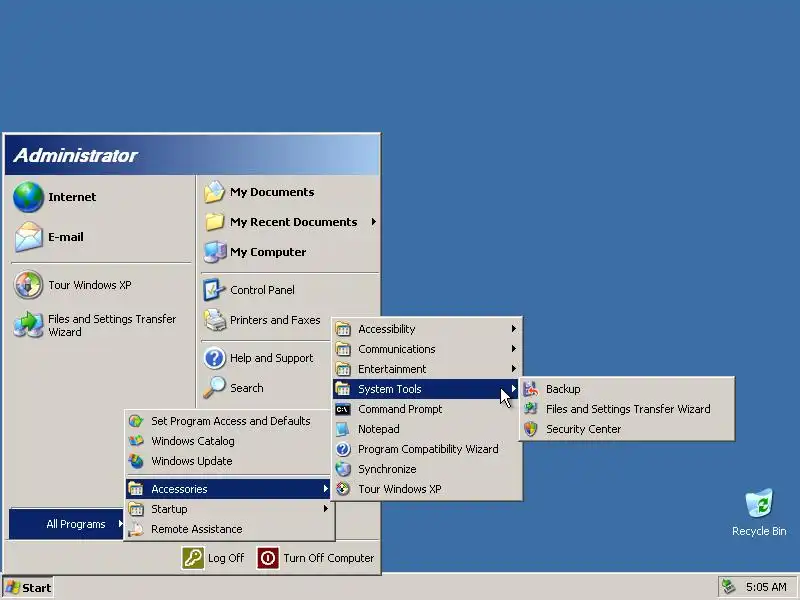Click the Log Off button
This screenshot has height=600, width=800.
coord(213,558)
